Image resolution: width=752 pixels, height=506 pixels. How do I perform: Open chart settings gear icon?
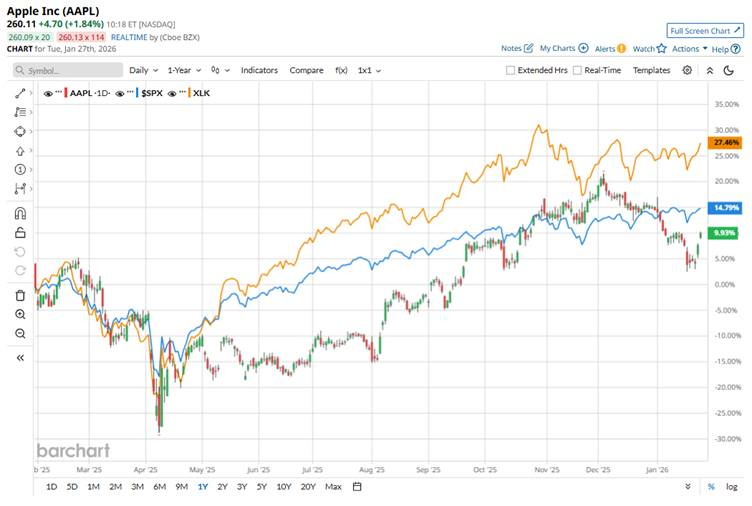click(x=687, y=70)
